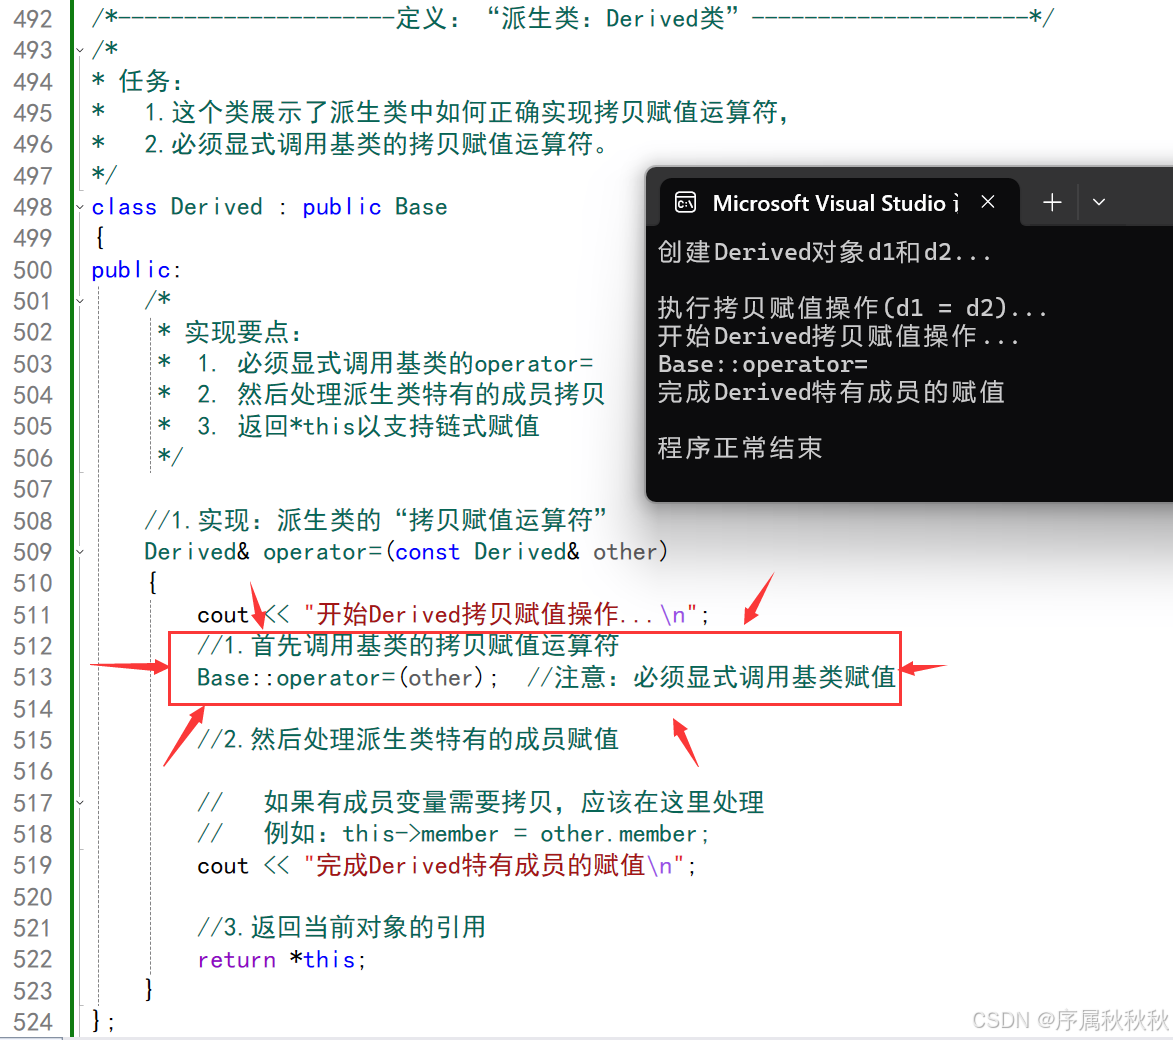Click comment '3. 返回*this以支持链式赋值'

368,426
